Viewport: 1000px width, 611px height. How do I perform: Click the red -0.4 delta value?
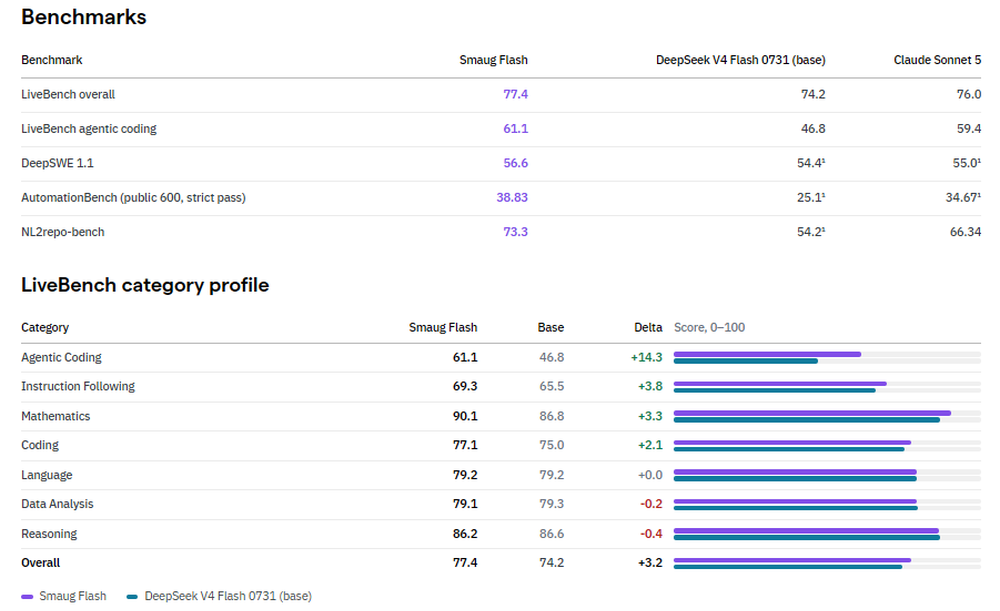(651, 534)
